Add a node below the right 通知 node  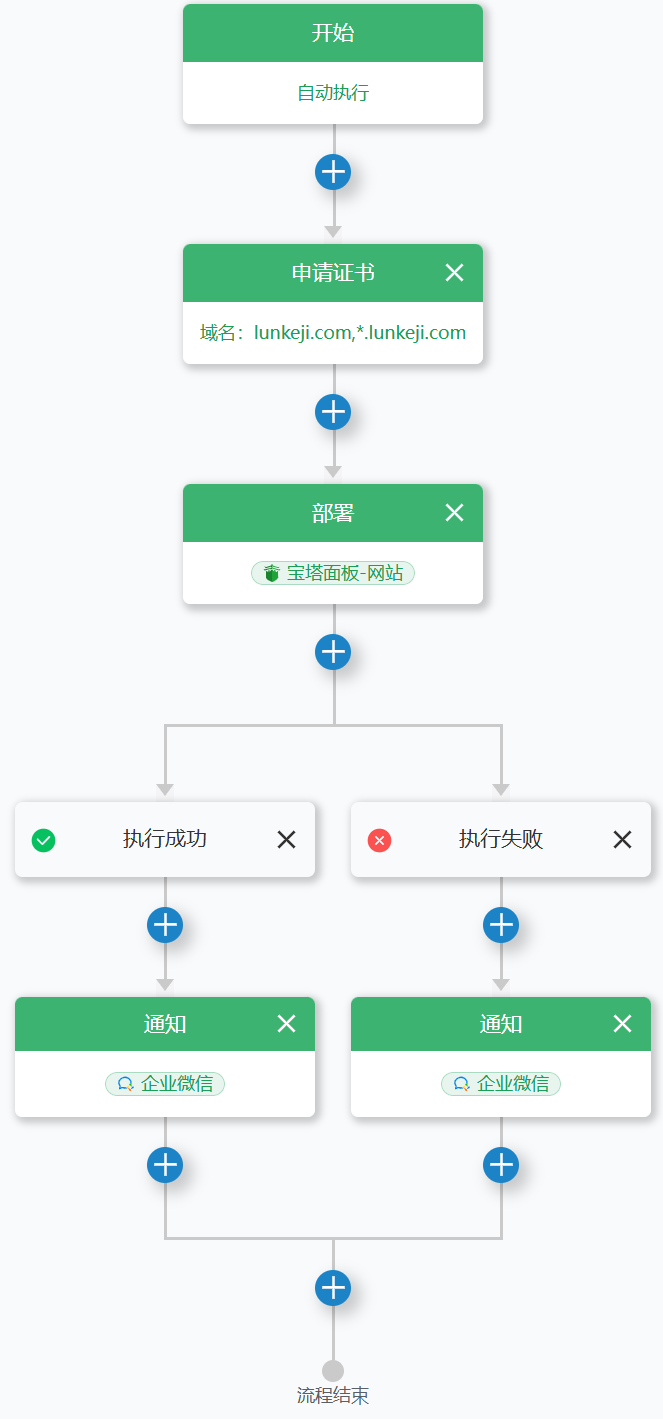coord(501,1165)
